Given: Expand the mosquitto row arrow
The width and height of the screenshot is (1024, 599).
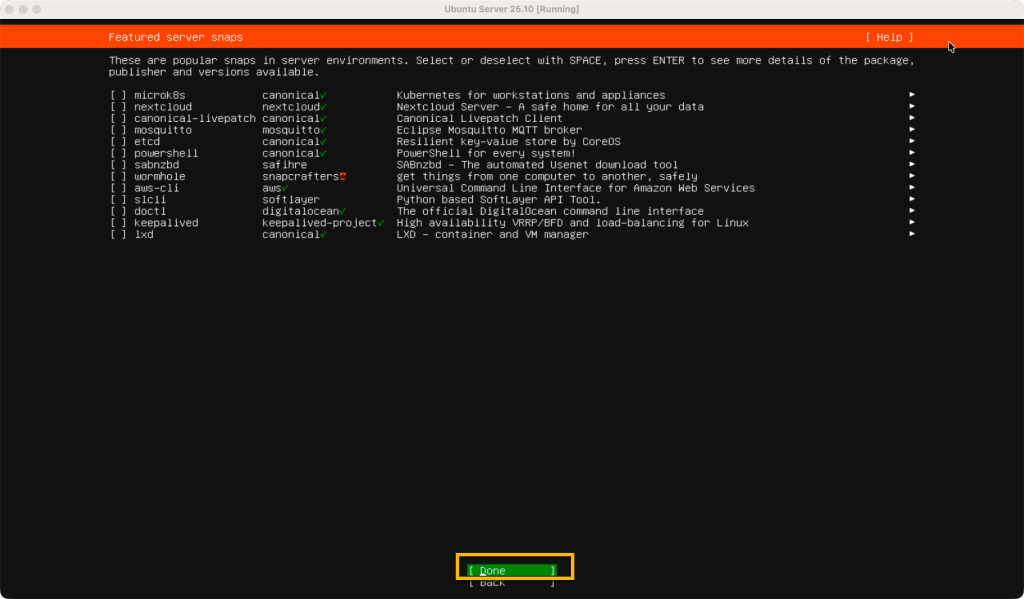Looking at the screenshot, I should coord(912,130).
